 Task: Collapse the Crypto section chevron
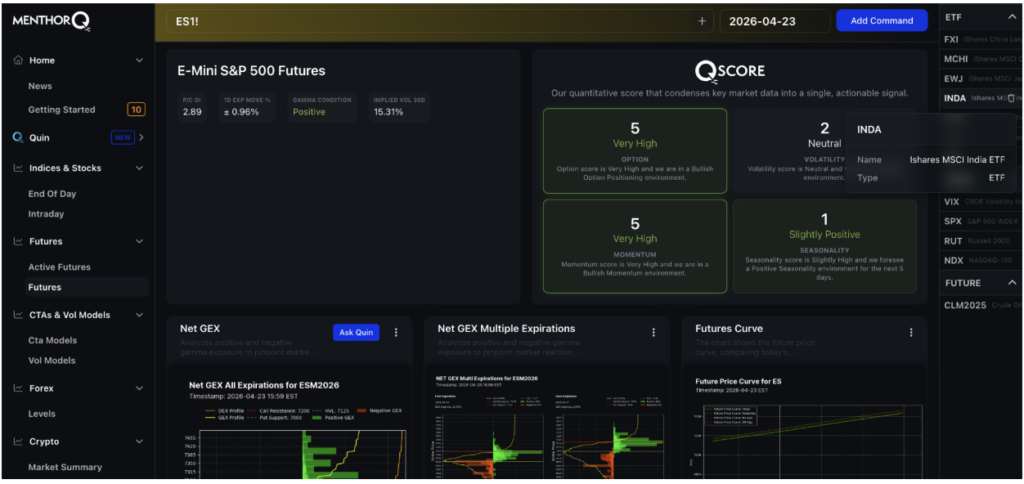pyautogui.click(x=139, y=442)
